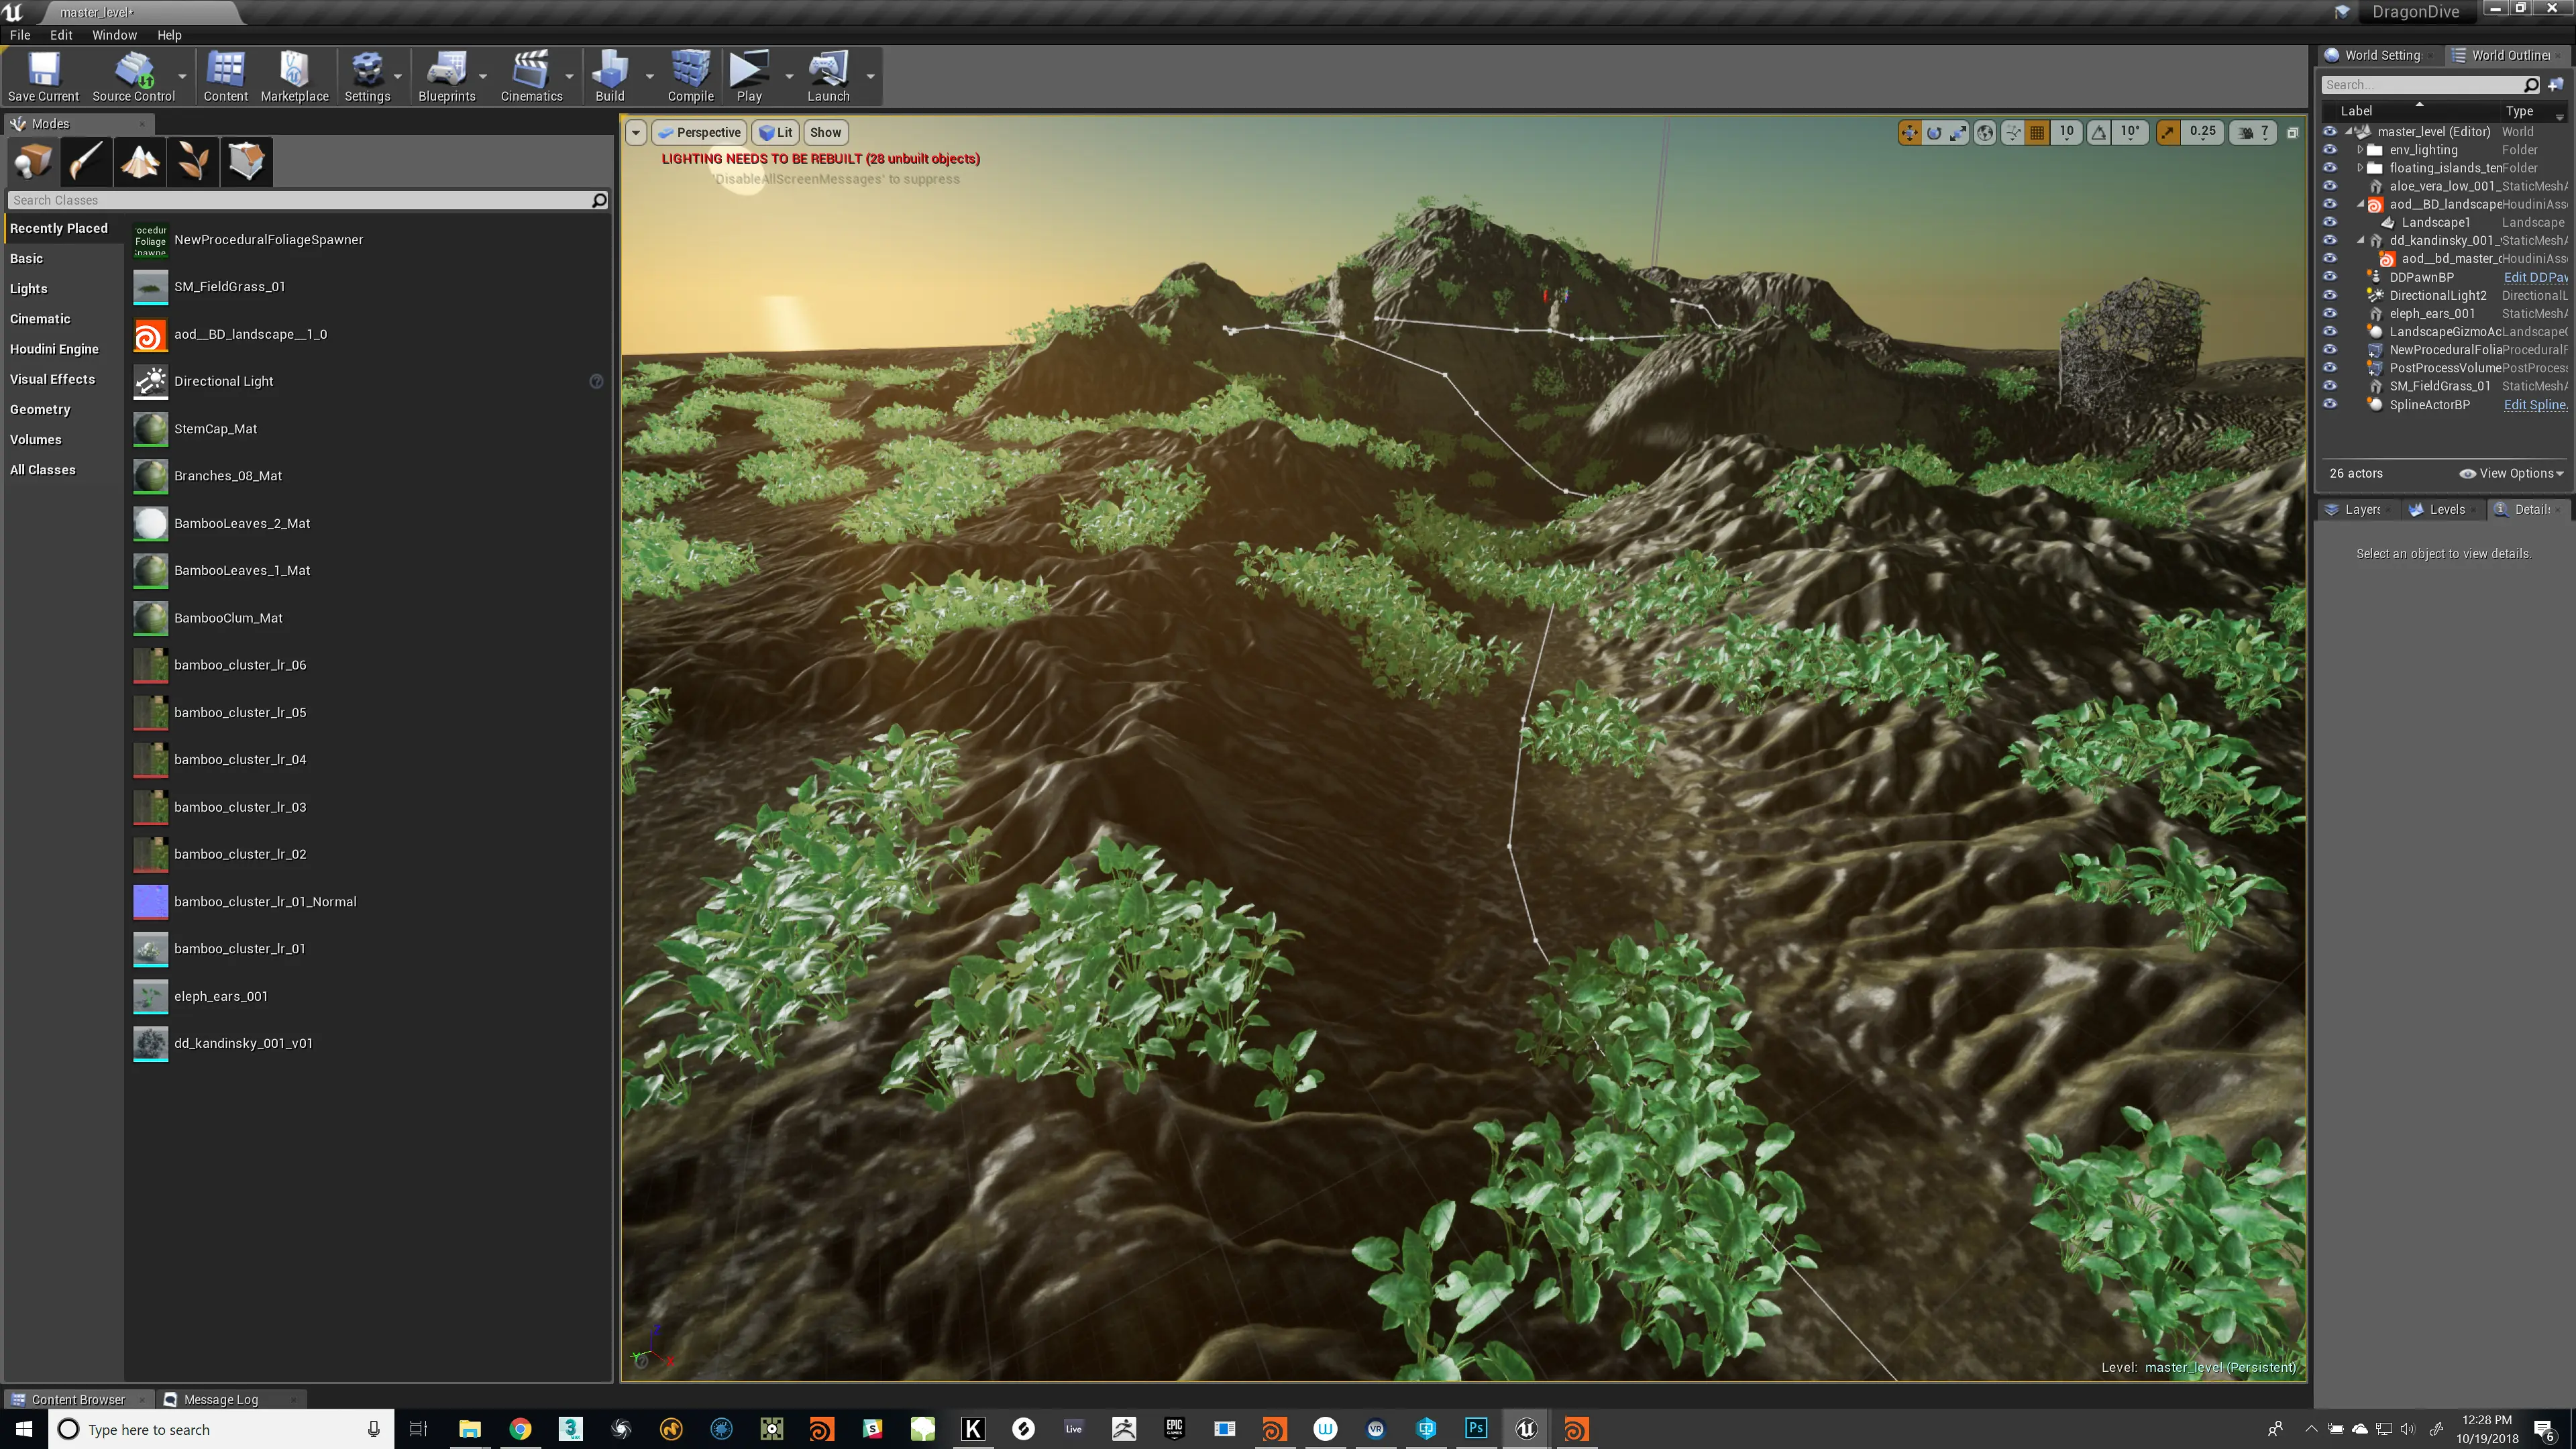Switch to World Settings tab

pyautogui.click(x=2381, y=55)
